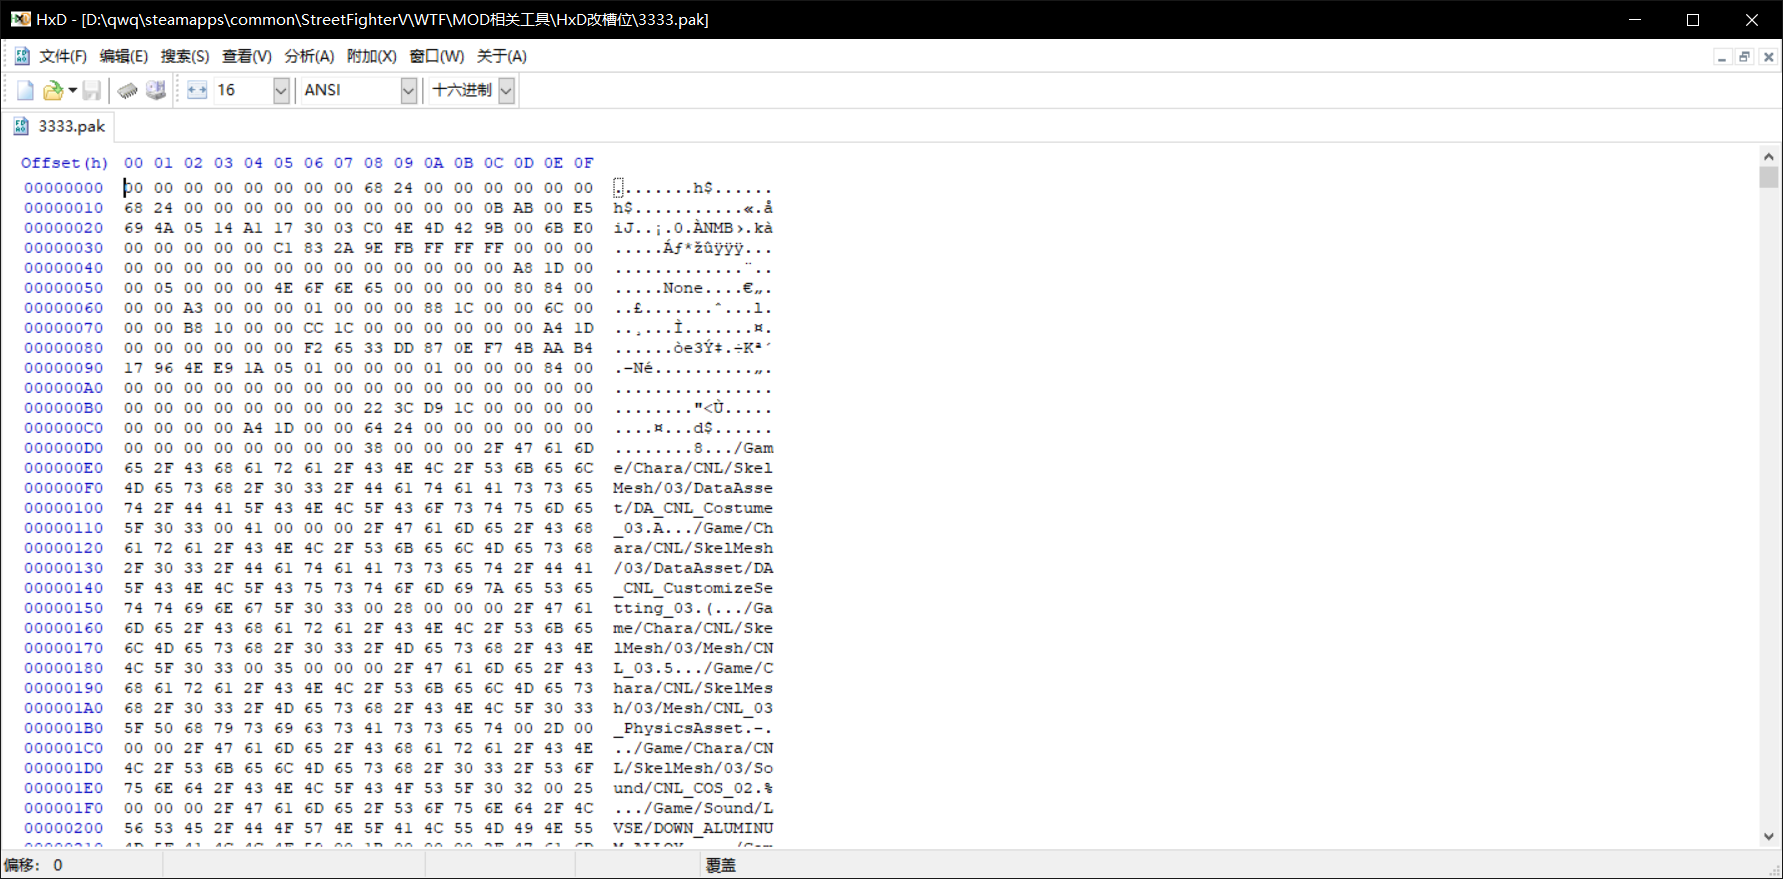Screen dimensions: 1783x879
Task: Create a new file with the blank page icon
Action: pos(25,91)
